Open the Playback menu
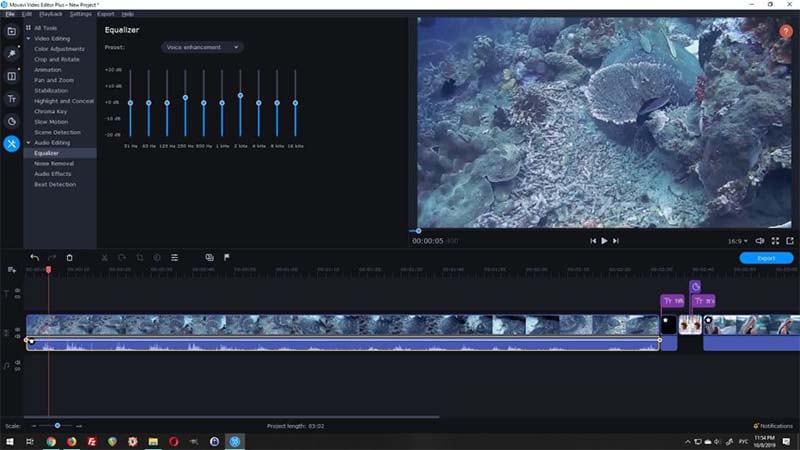Viewport: 800px width, 450px height. 50,14
